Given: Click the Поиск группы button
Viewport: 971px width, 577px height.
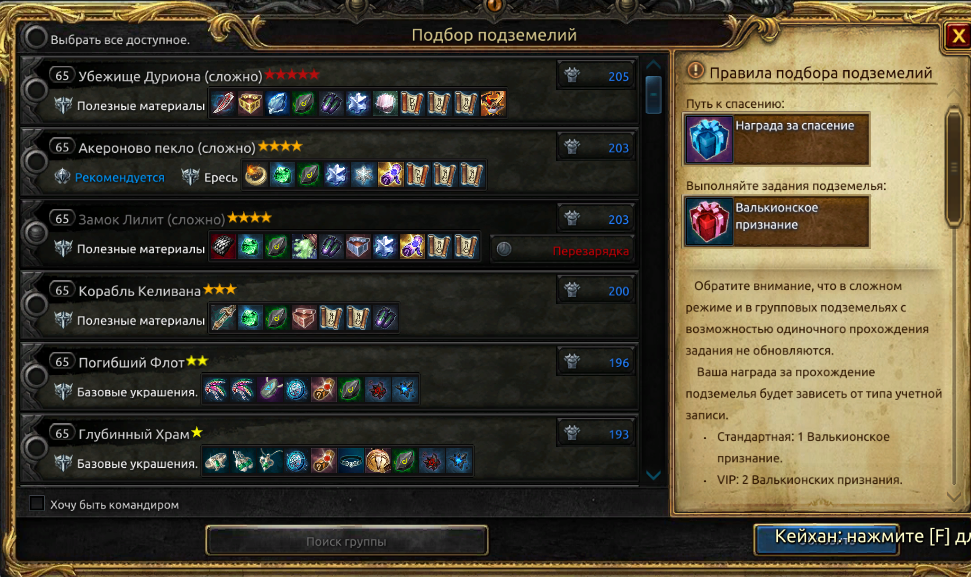Looking at the screenshot, I should tap(346, 541).
